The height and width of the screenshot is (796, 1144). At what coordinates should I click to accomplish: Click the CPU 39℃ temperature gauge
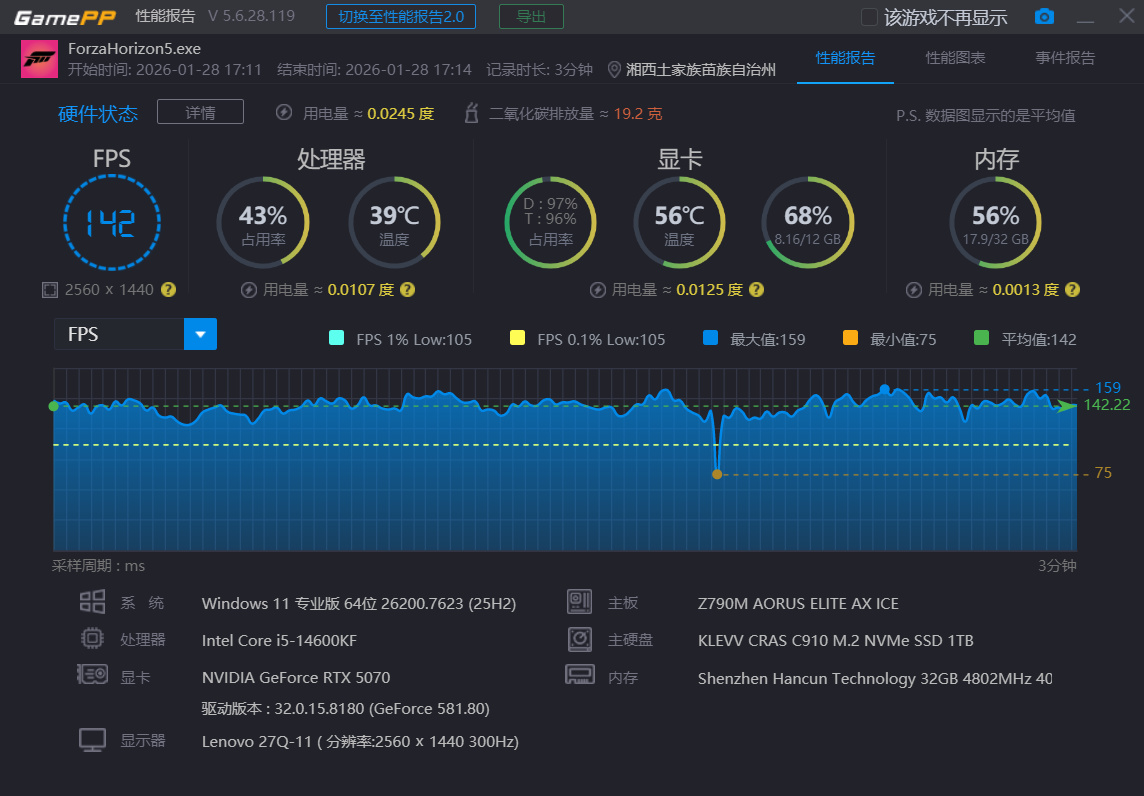(394, 223)
